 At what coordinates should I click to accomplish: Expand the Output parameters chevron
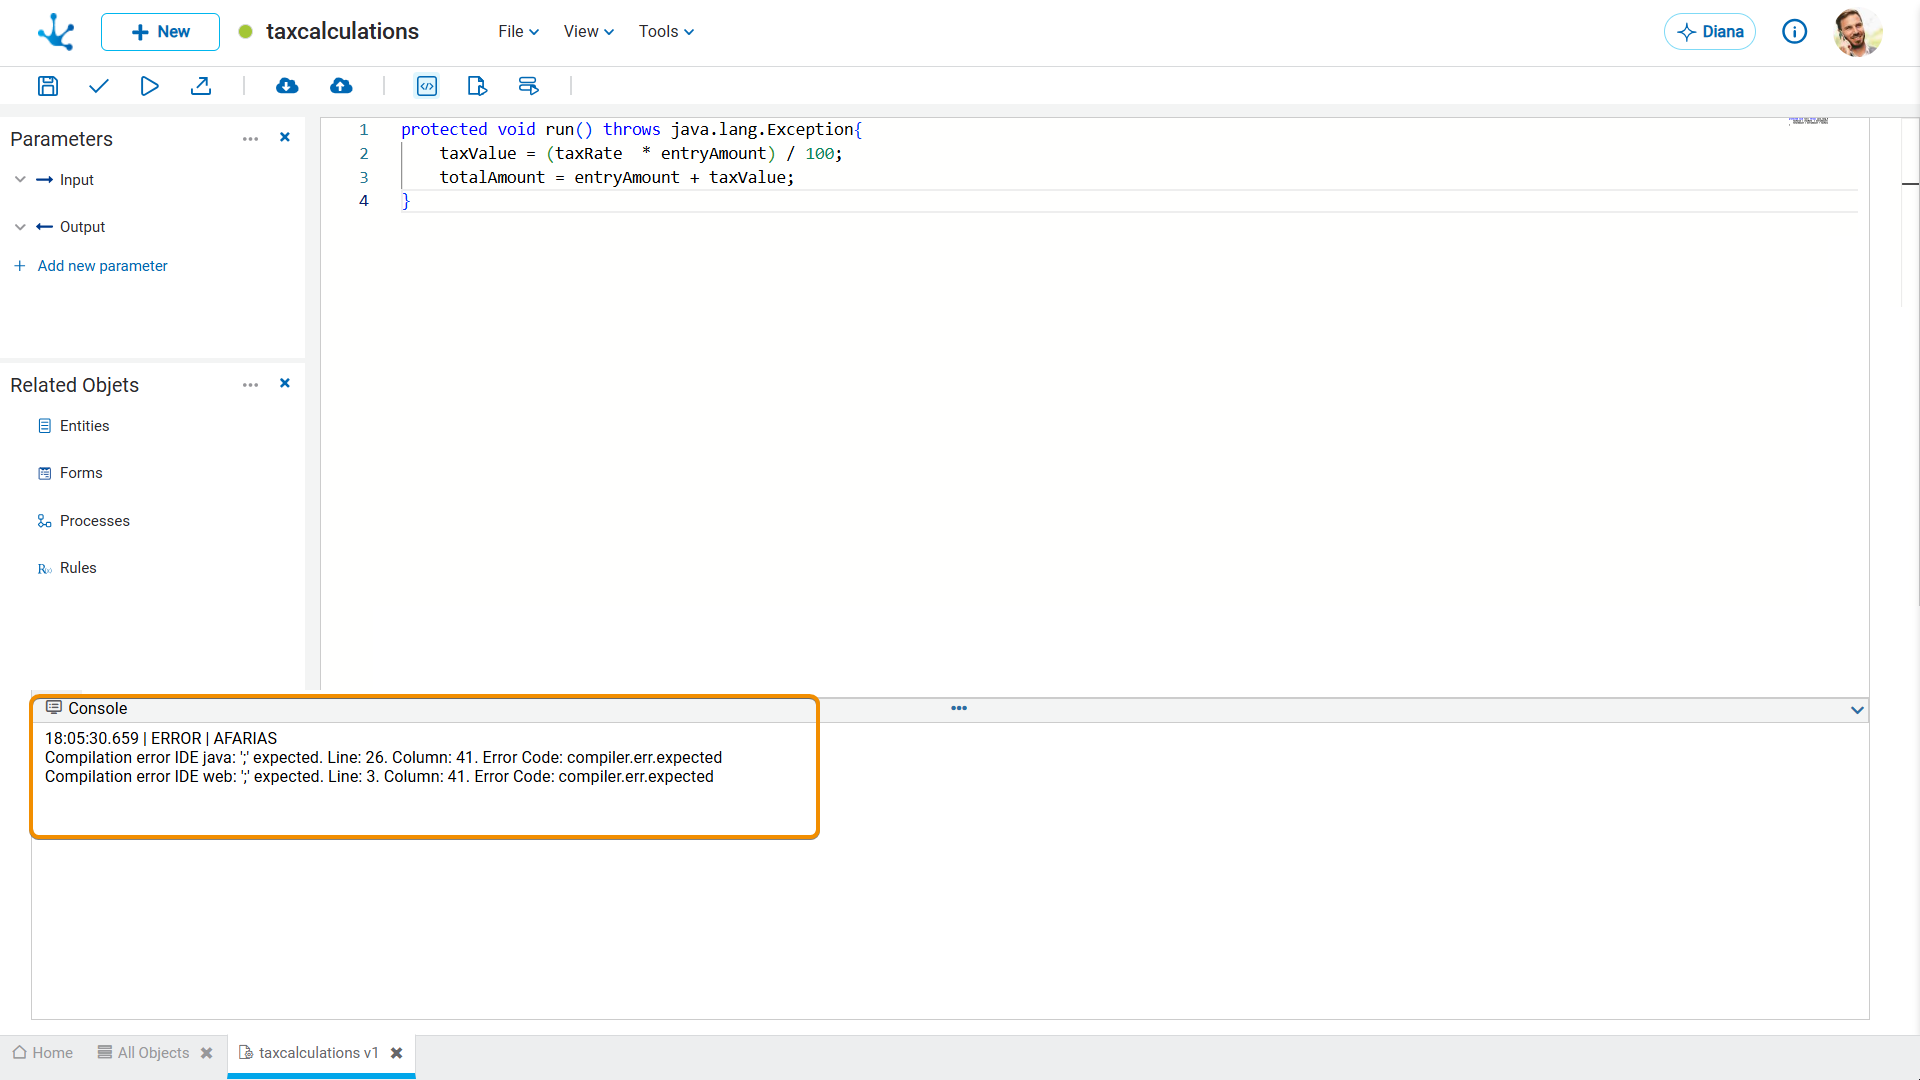20,227
